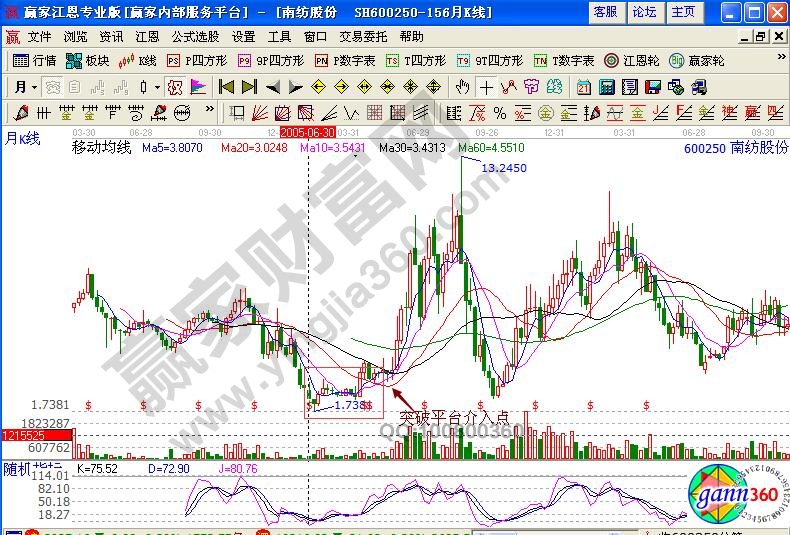Click the 随机 indicator label
Screen dimensions: 790x535
coord(17,467)
